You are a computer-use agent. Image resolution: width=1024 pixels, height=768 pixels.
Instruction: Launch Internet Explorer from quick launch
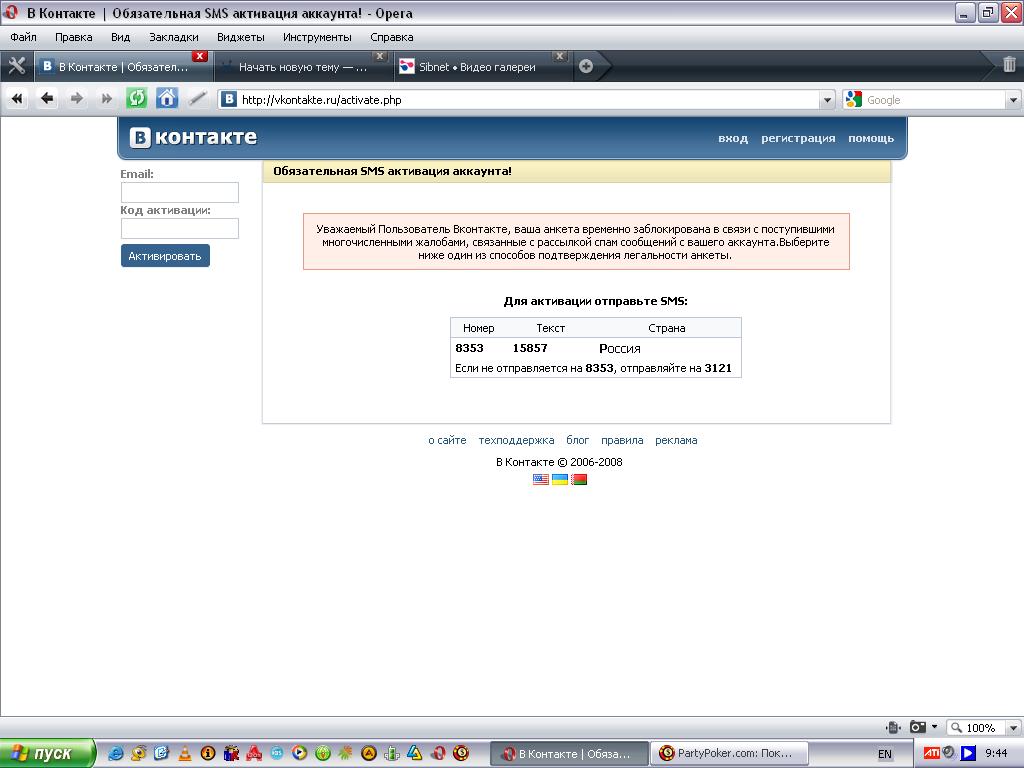tap(116, 754)
